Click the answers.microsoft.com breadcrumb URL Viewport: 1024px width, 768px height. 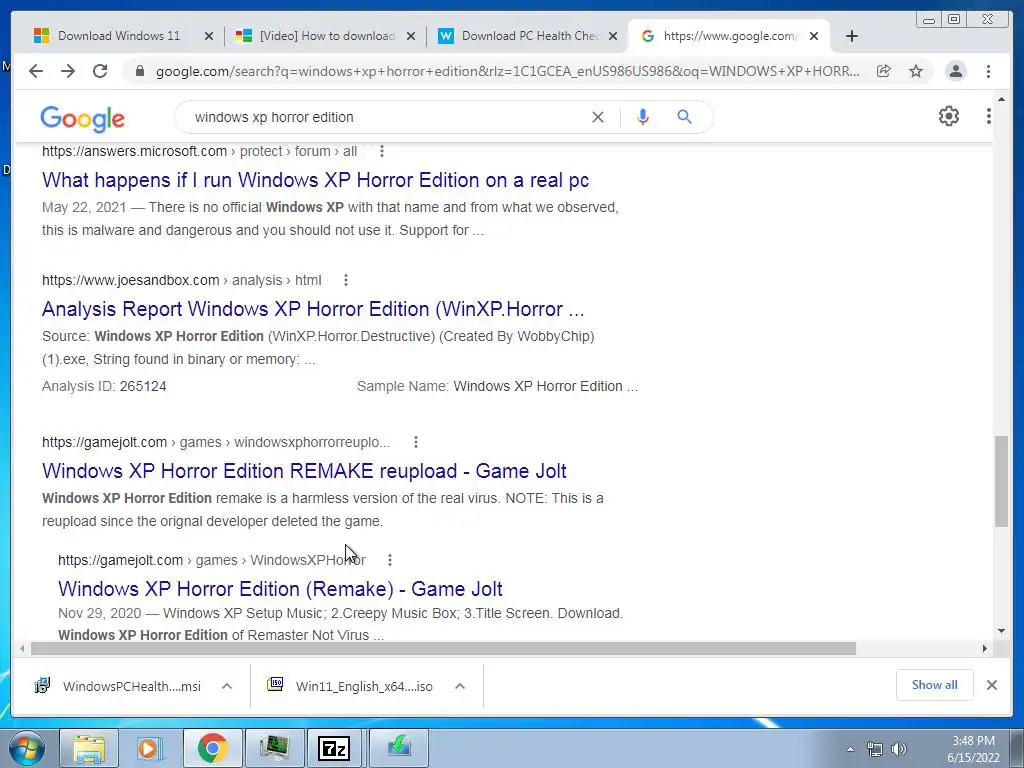199,152
